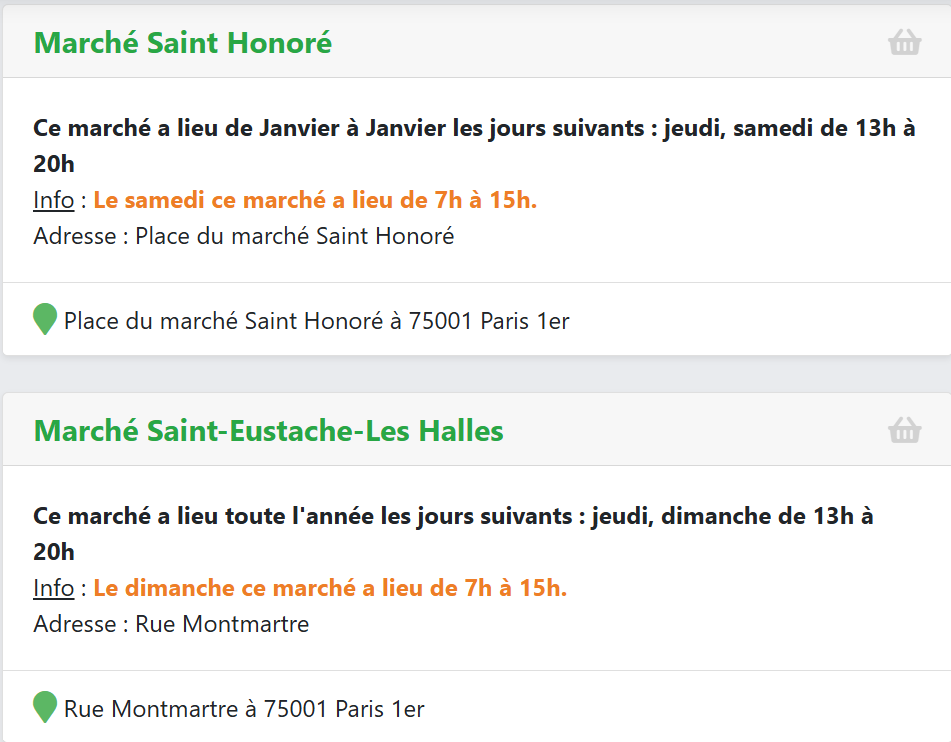The image size is (951, 742).
Task: Click the orange dimanche 7h à 15h notice
Action: [x=330, y=588]
